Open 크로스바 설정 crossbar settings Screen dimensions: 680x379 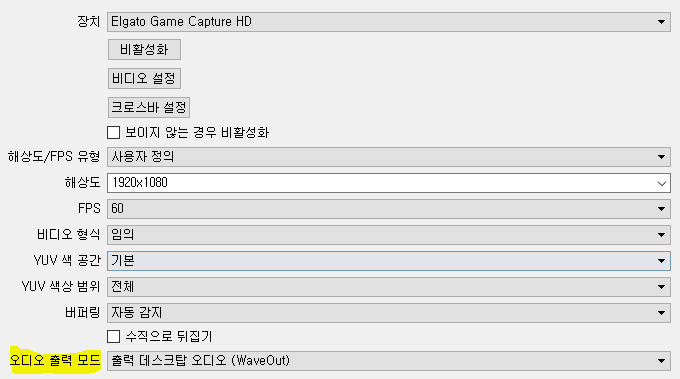(149, 107)
